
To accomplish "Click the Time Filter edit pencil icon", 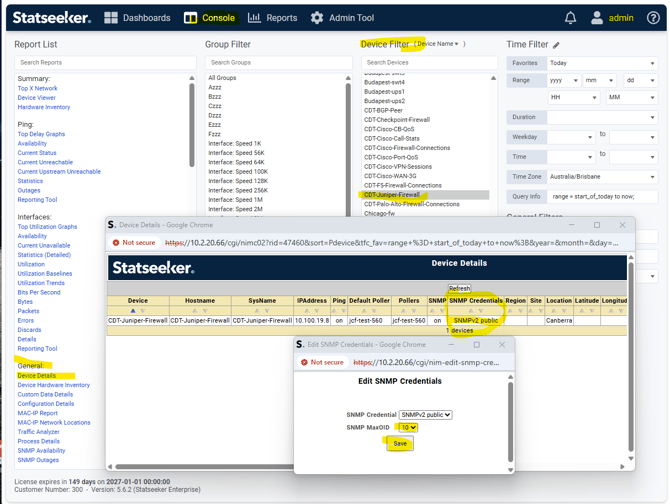I will (556, 45).
